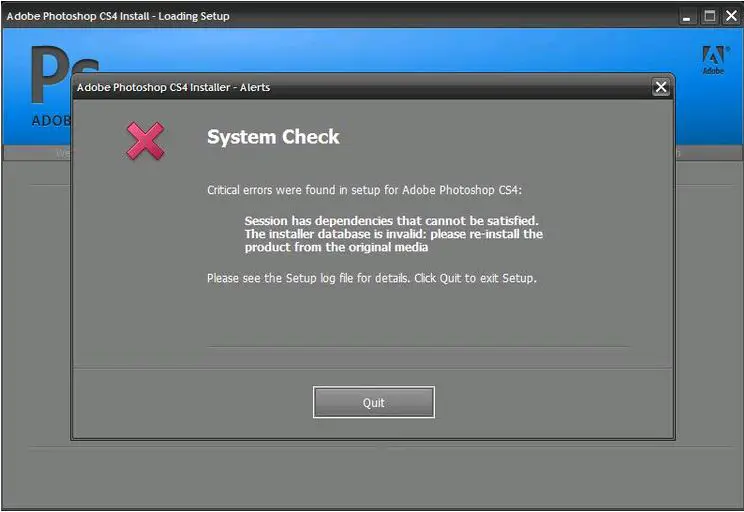Close the Installer Alerts dialog

(660, 87)
